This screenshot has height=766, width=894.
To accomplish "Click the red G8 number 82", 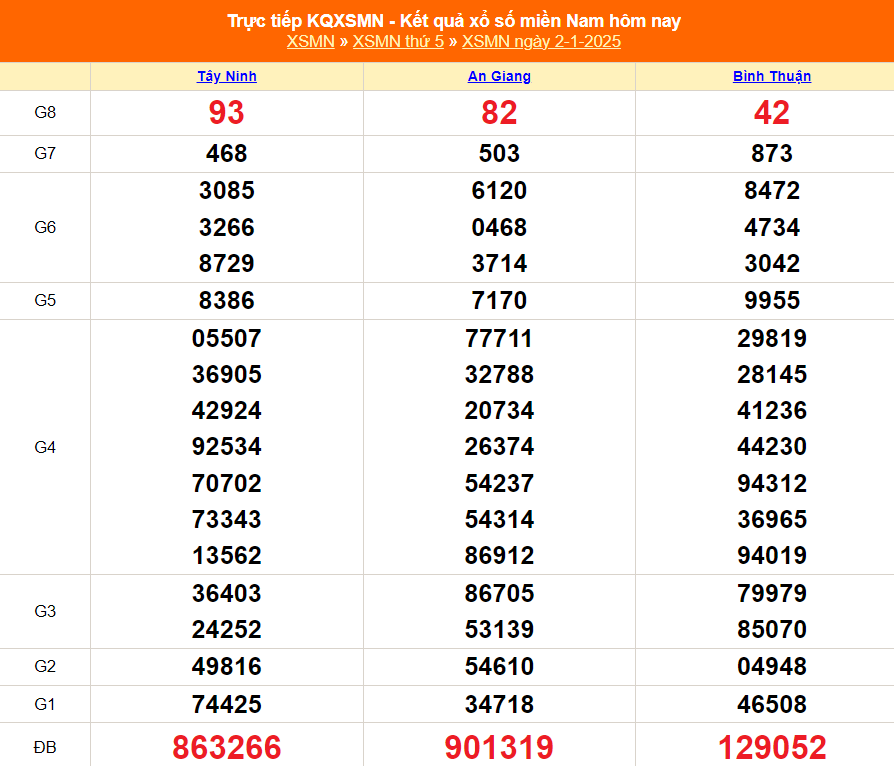I will point(499,113).
